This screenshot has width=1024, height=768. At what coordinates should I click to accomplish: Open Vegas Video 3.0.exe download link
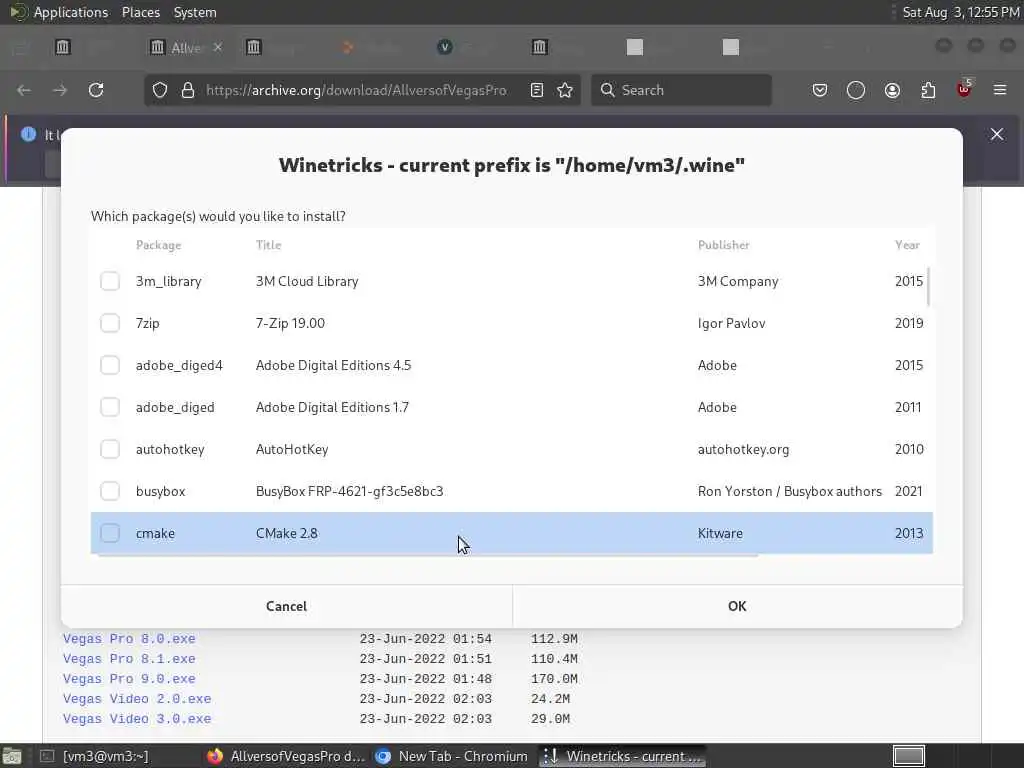coord(137,718)
